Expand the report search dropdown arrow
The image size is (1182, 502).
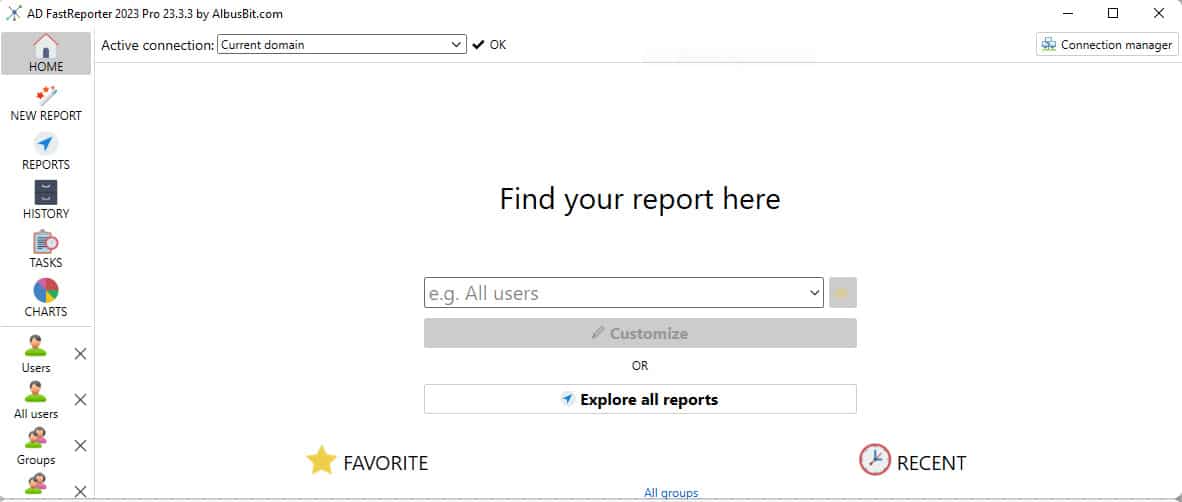[x=814, y=292]
